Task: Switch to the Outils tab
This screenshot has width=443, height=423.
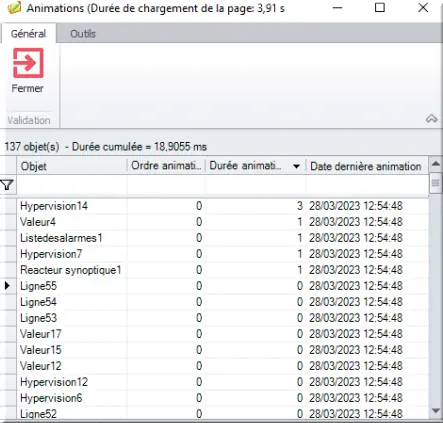Action: (83, 34)
